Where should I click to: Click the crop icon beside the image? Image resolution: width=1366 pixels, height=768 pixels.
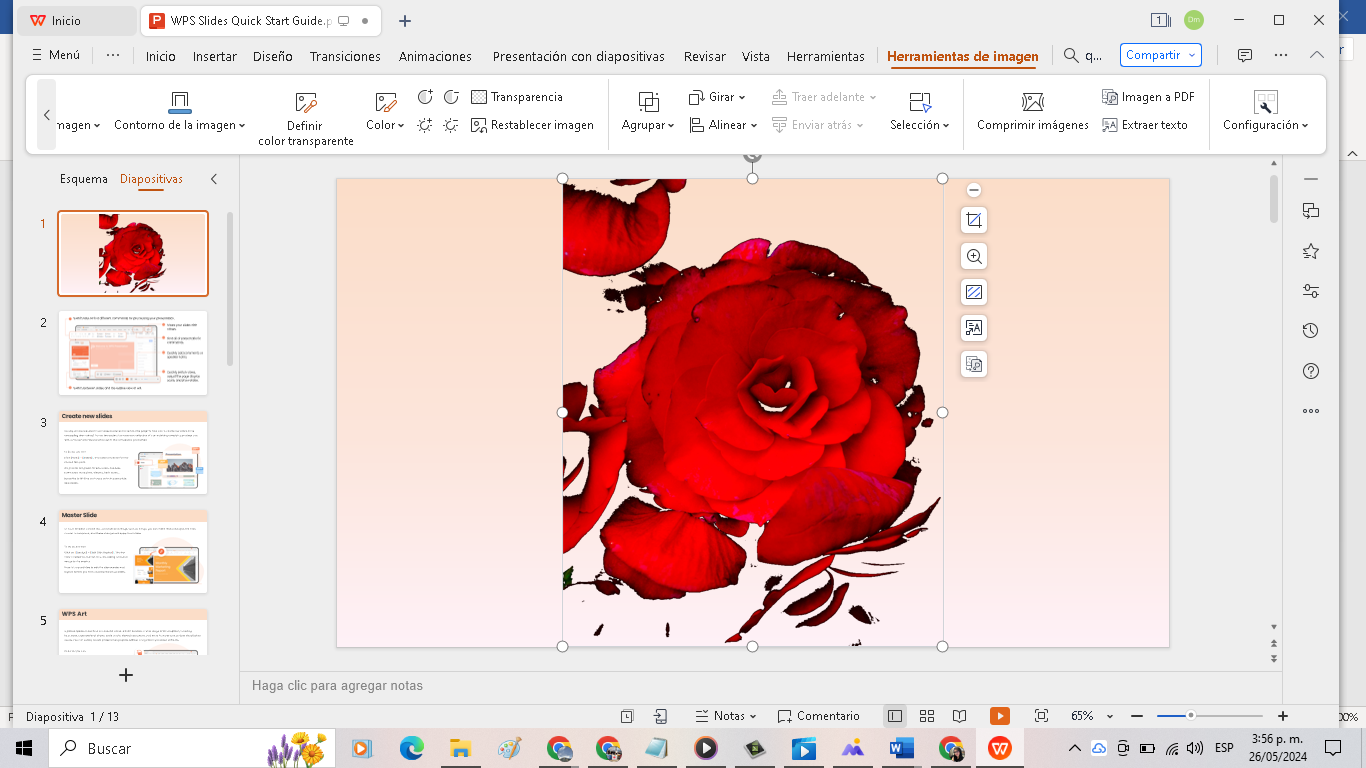(x=974, y=220)
